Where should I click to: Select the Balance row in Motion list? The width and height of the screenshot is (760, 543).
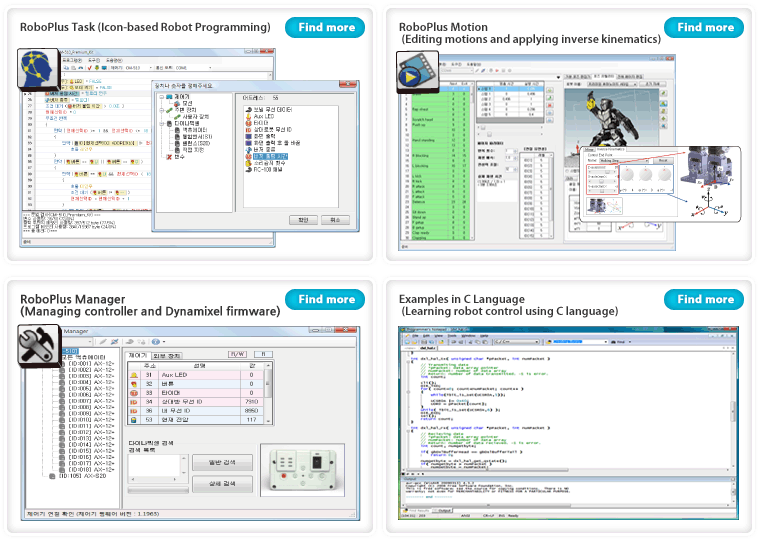coord(438,202)
